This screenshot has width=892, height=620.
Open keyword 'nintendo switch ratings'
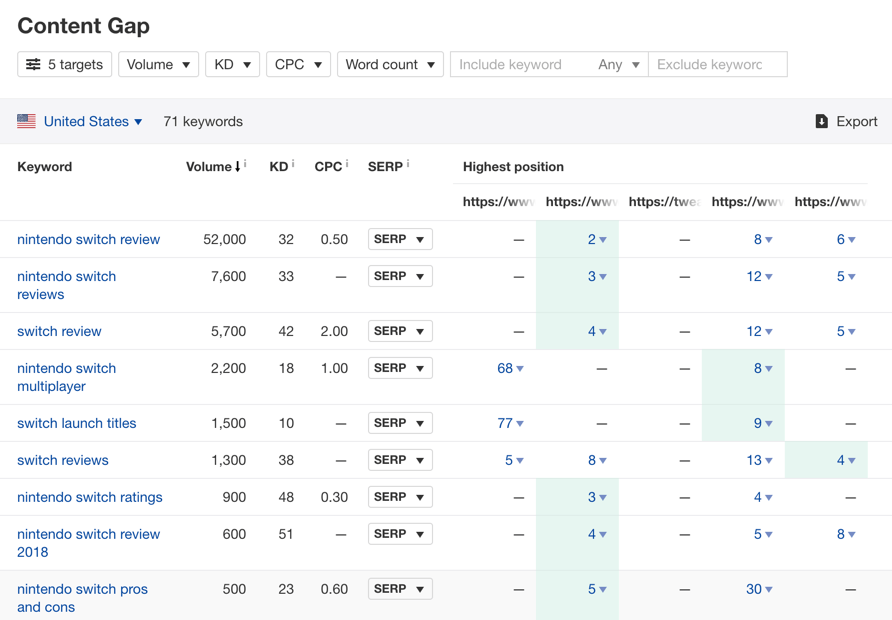point(90,497)
